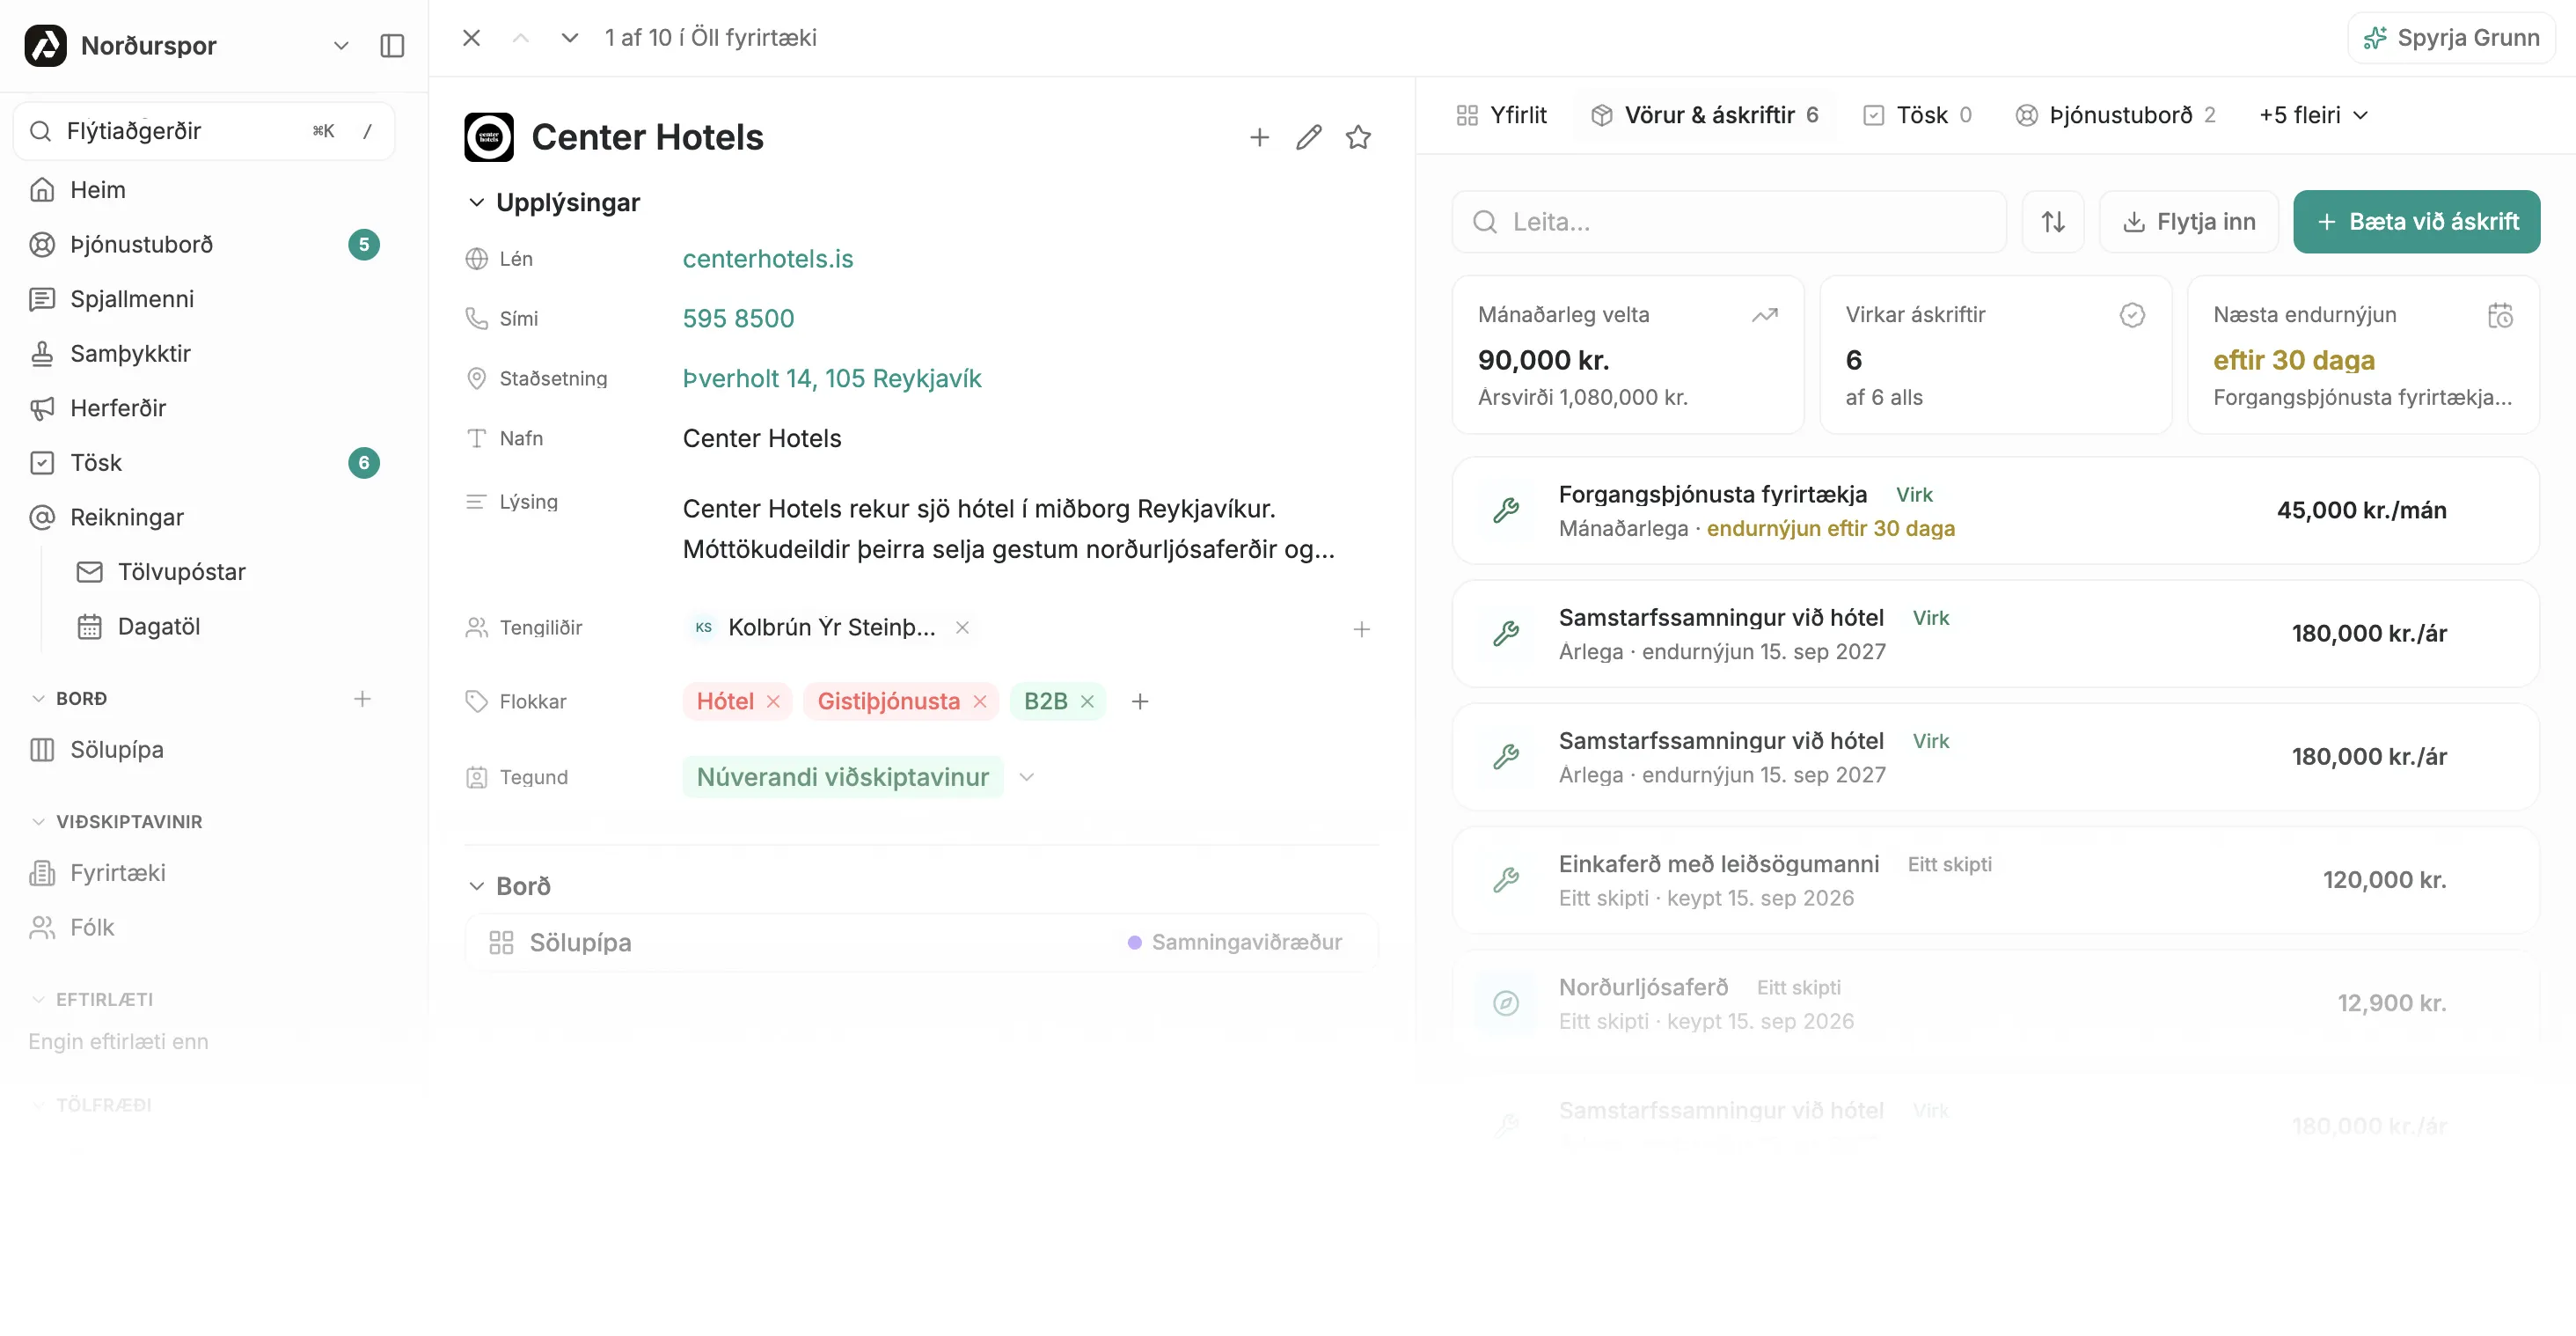Open the Tösk tab
The width and height of the screenshot is (2576, 1336).
[1918, 116]
